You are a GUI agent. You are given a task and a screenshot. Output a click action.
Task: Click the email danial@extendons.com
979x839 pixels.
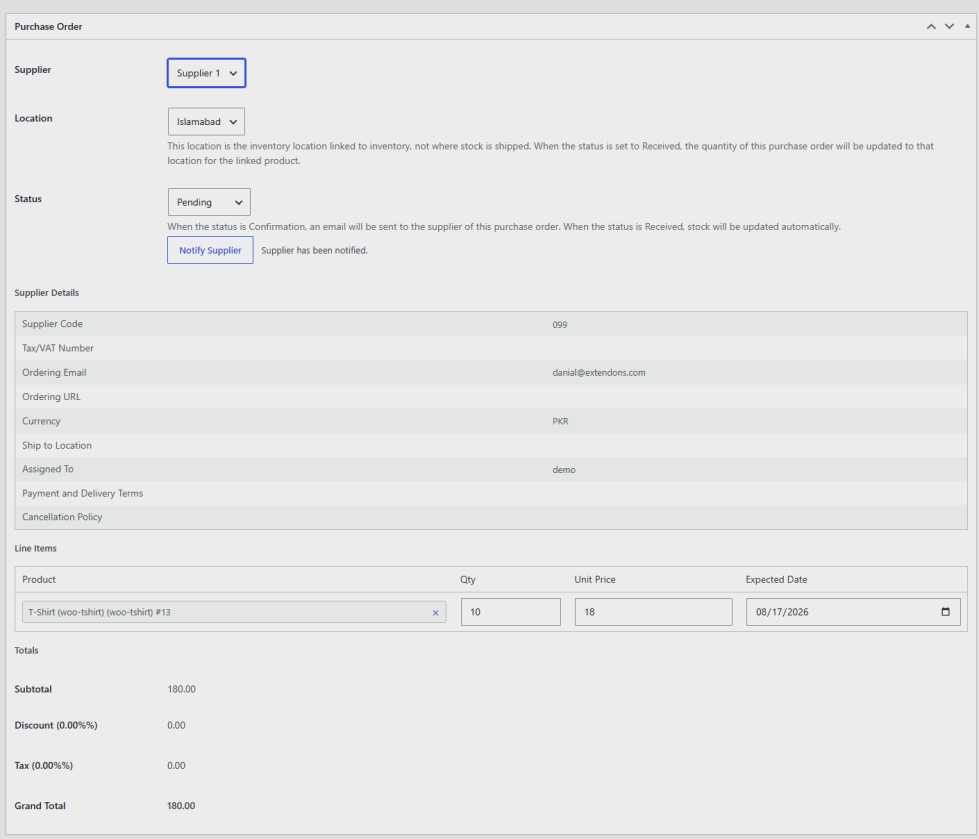click(599, 373)
